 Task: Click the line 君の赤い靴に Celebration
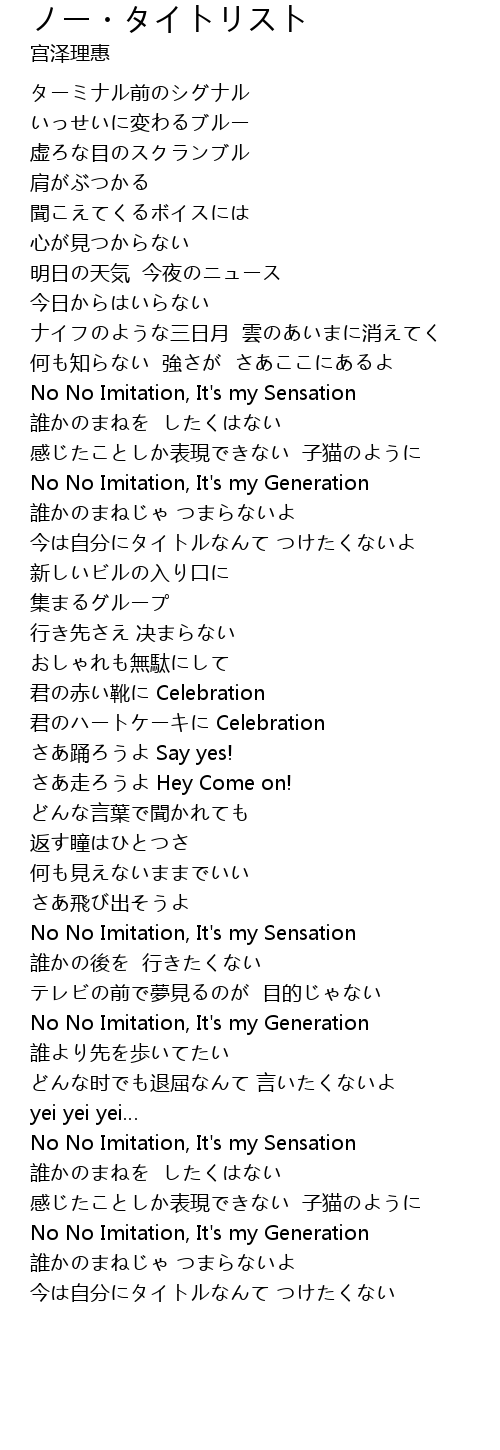pyautogui.click(x=148, y=693)
